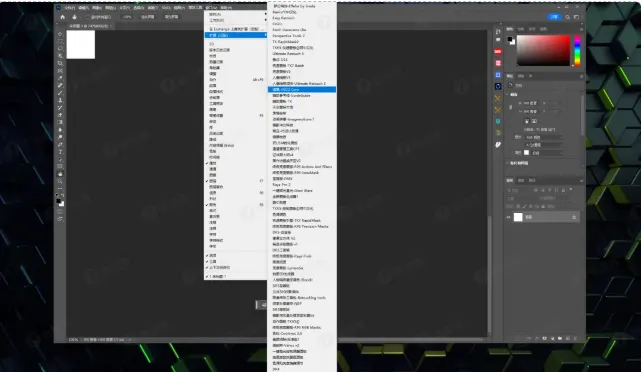Image resolution: width=641 pixels, height=372 pixels.
Task: Click the 100% zoom button
Action: pyautogui.click(x=127, y=17)
